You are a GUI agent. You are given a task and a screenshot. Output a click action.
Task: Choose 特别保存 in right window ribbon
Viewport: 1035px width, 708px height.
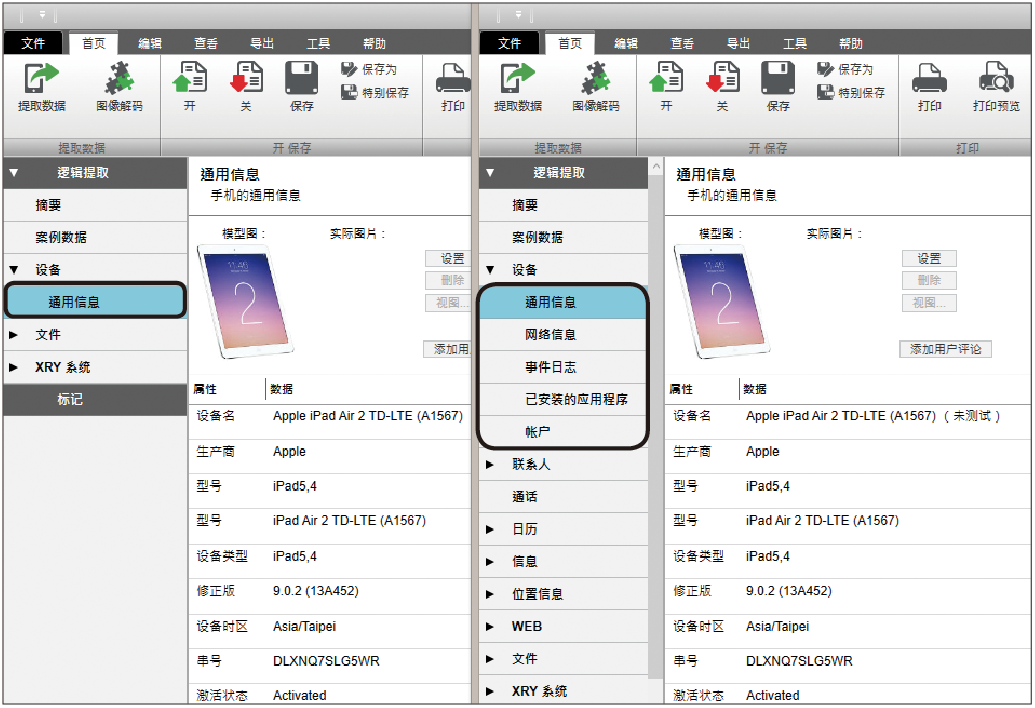click(x=851, y=92)
